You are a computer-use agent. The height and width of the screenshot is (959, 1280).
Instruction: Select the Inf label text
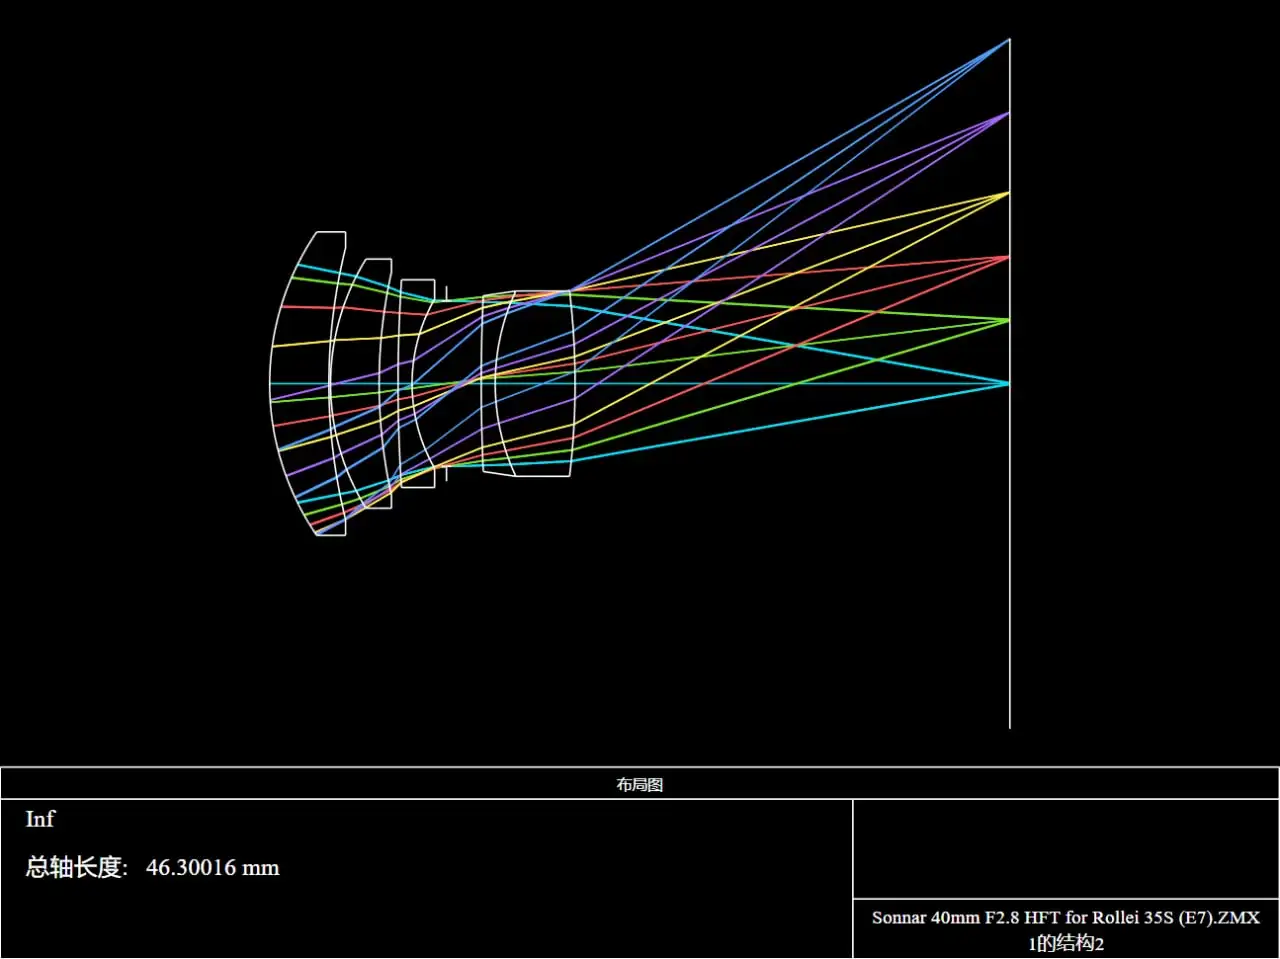40,819
